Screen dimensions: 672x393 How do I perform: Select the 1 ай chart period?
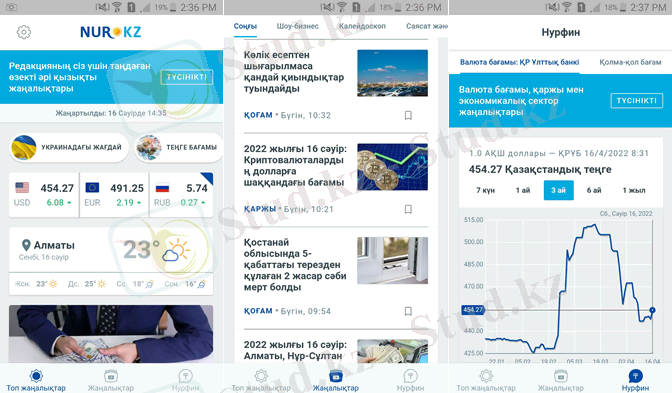pyautogui.click(x=523, y=190)
